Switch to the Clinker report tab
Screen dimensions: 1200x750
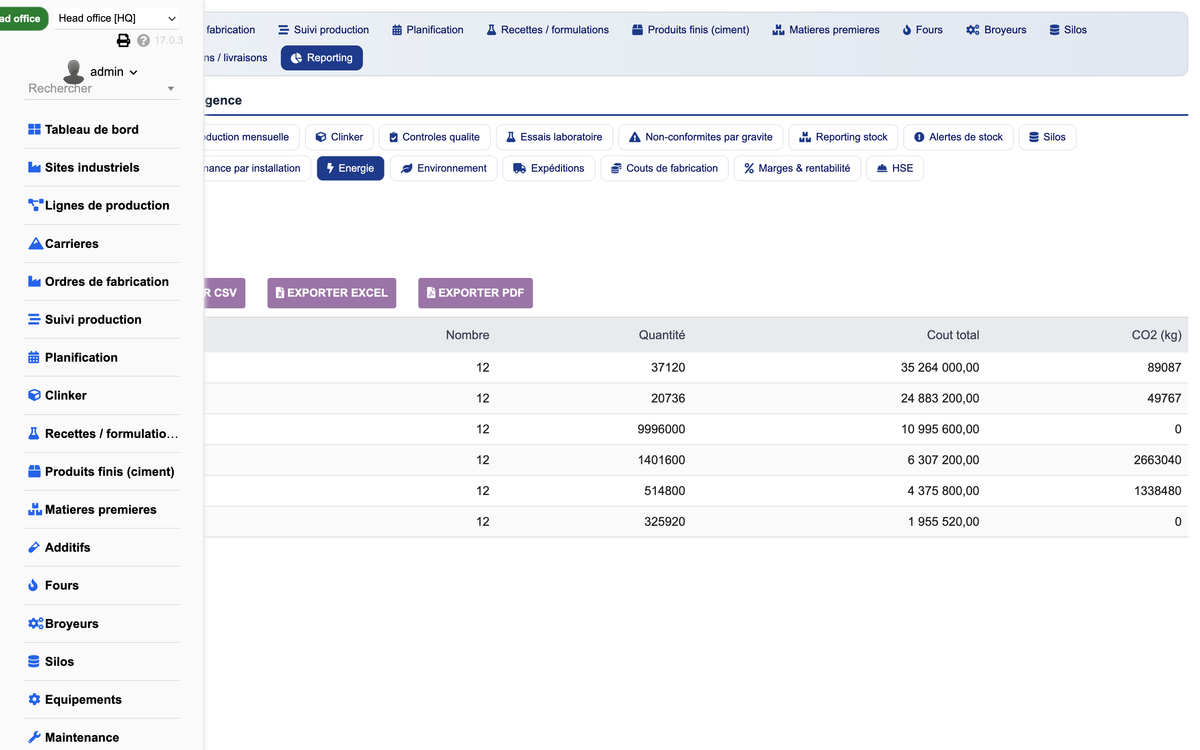click(x=340, y=137)
